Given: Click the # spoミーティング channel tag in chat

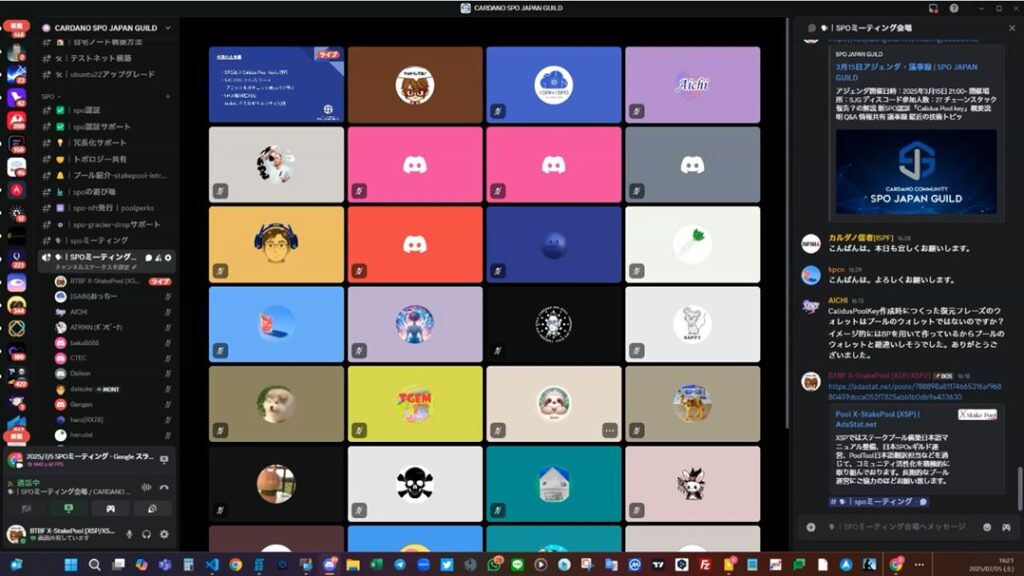Looking at the screenshot, I should pos(878,502).
